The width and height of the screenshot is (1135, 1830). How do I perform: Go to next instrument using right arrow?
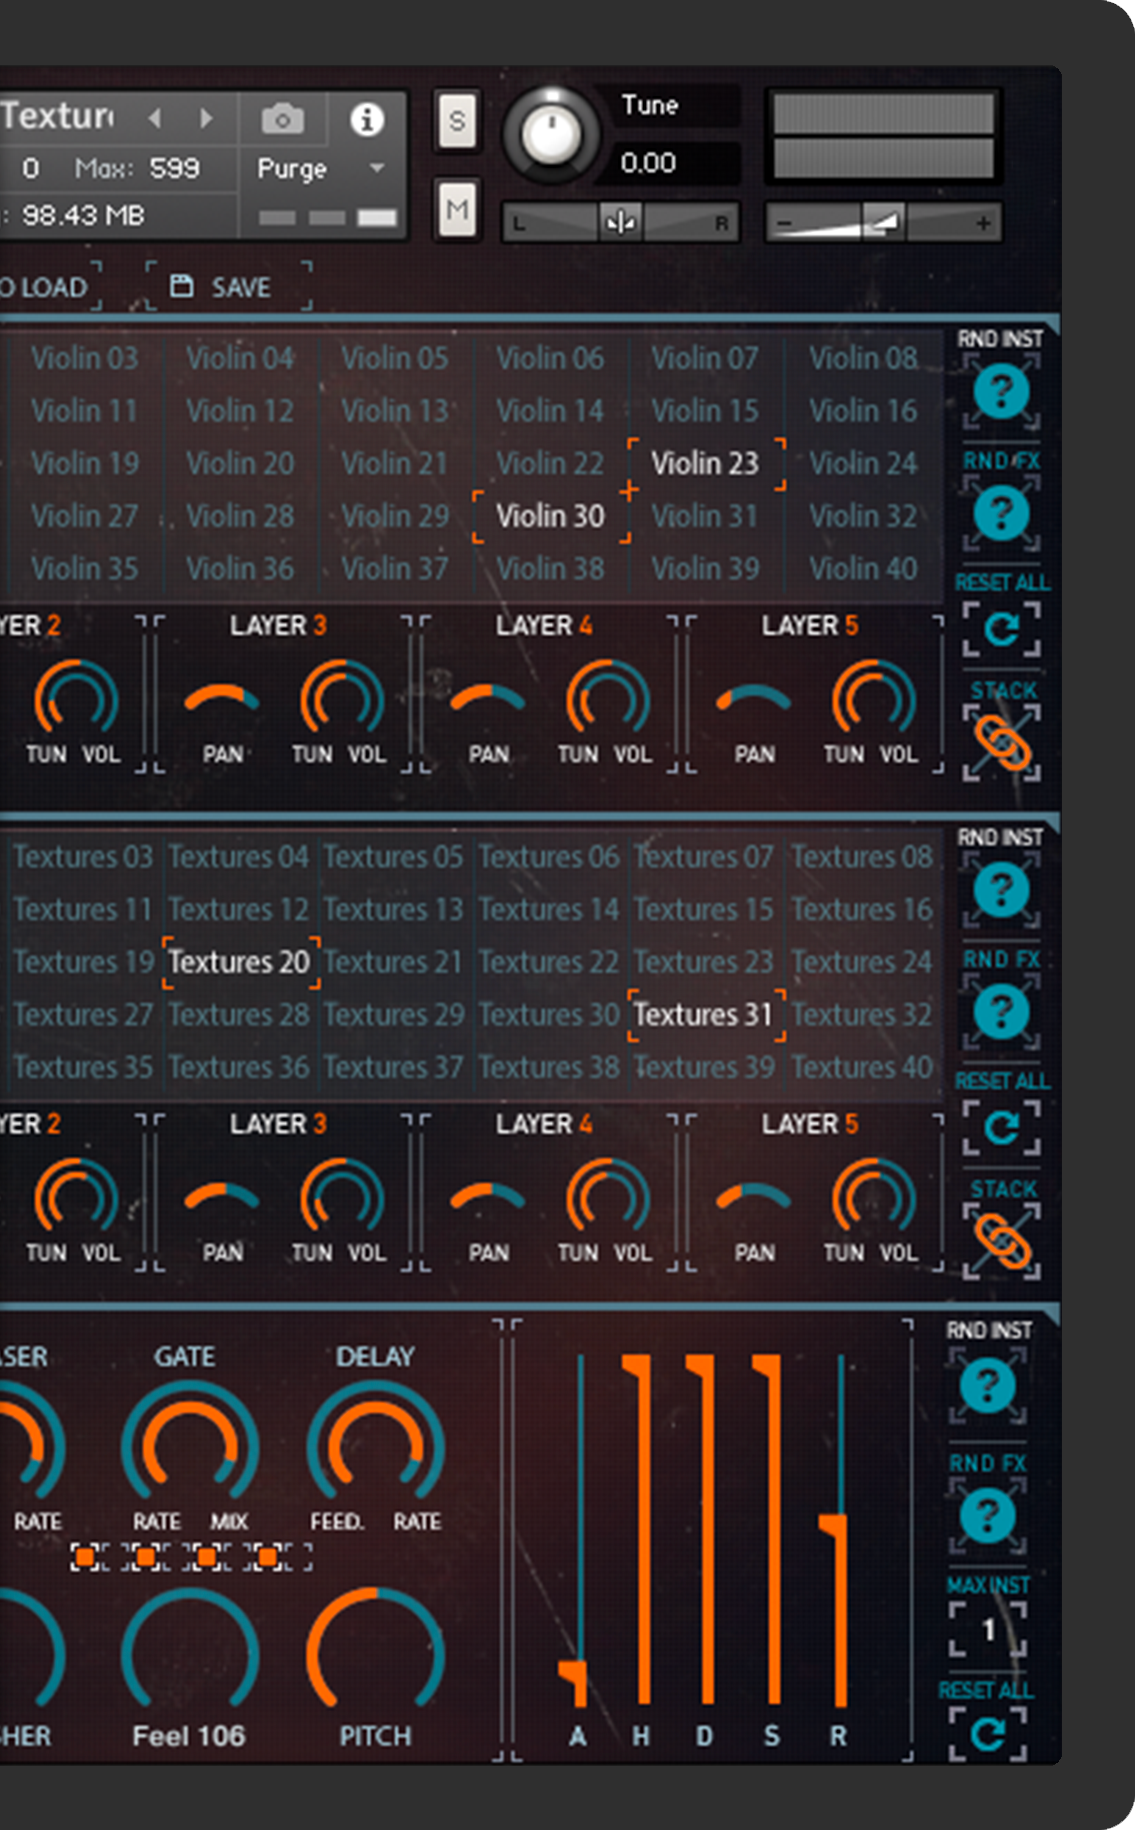point(206,118)
